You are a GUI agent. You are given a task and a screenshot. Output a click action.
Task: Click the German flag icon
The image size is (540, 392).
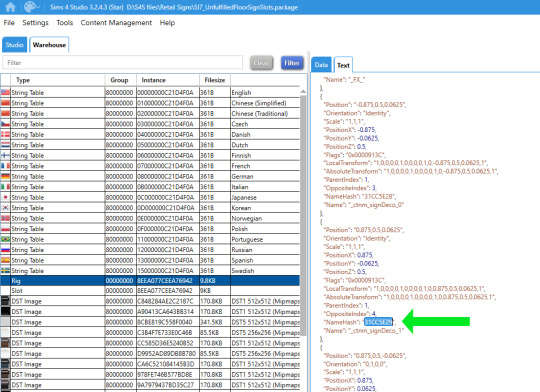(5, 176)
